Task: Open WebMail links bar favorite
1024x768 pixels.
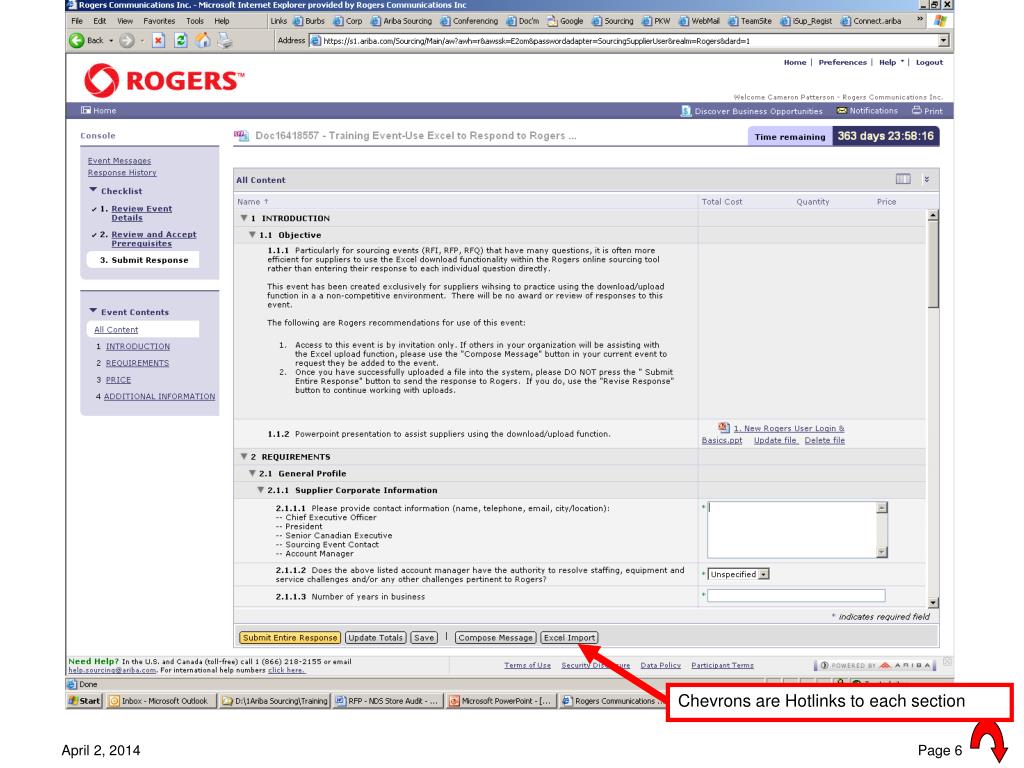Action: 699,21
